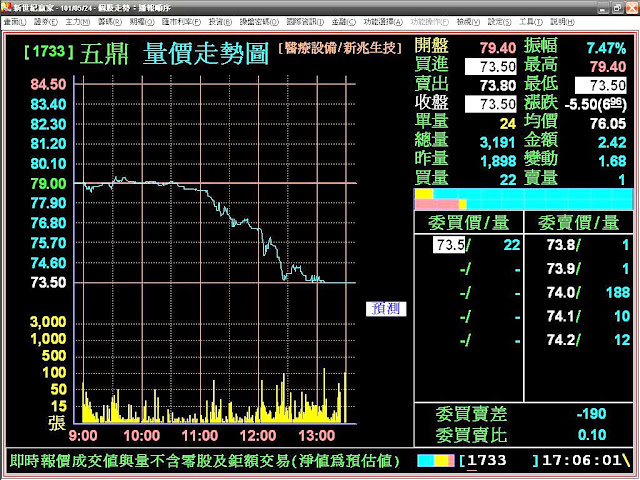Viewport: 640px width, 480px height.
Task: Click the 單量 value 24
Action: click(x=508, y=124)
